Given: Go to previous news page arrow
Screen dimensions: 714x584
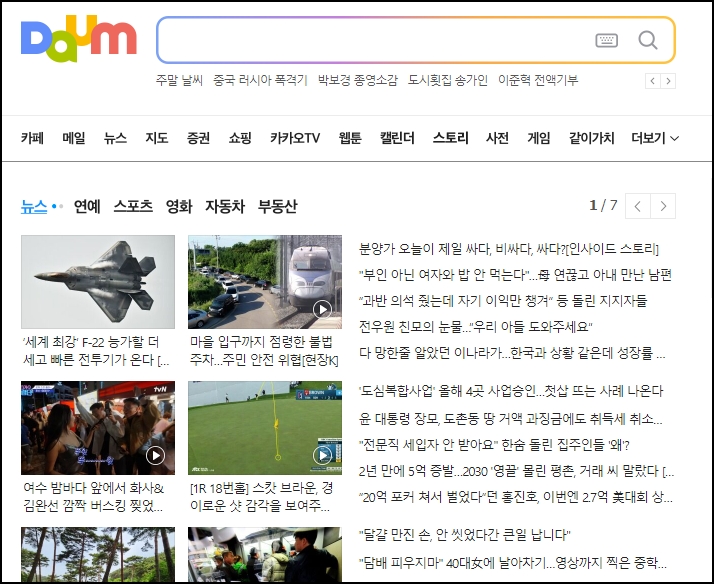Looking at the screenshot, I should click(638, 206).
